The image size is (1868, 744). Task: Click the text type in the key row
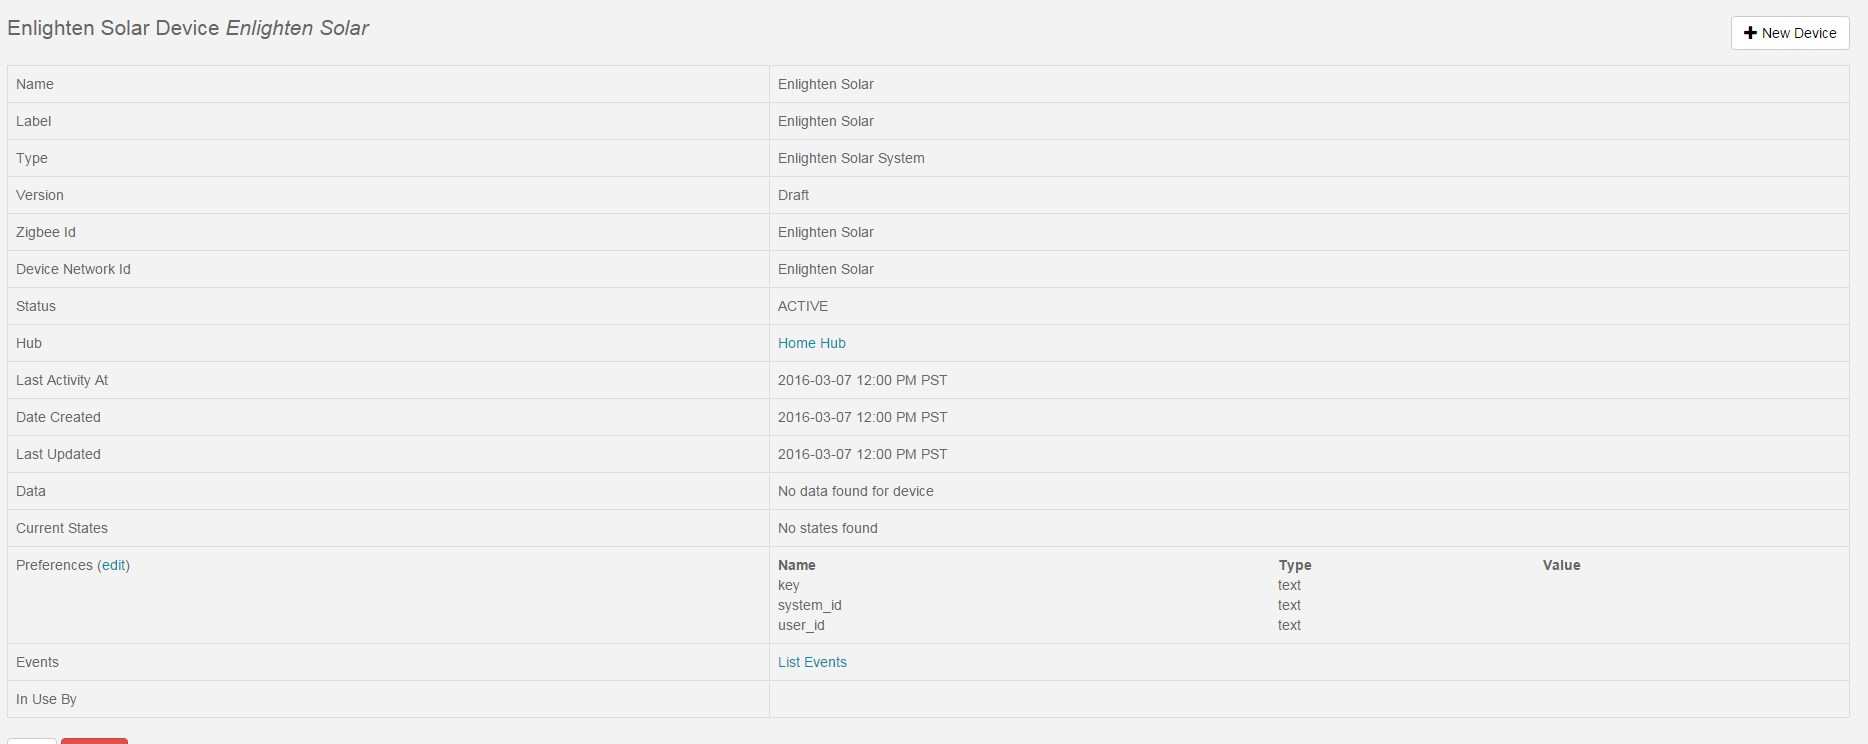(1289, 585)
